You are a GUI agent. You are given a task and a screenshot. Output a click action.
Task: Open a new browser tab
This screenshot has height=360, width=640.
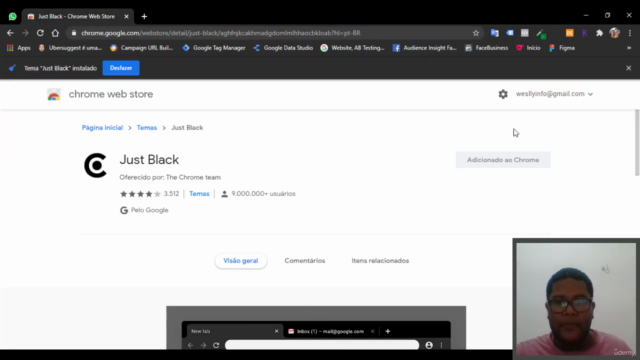tap(144, 16)
